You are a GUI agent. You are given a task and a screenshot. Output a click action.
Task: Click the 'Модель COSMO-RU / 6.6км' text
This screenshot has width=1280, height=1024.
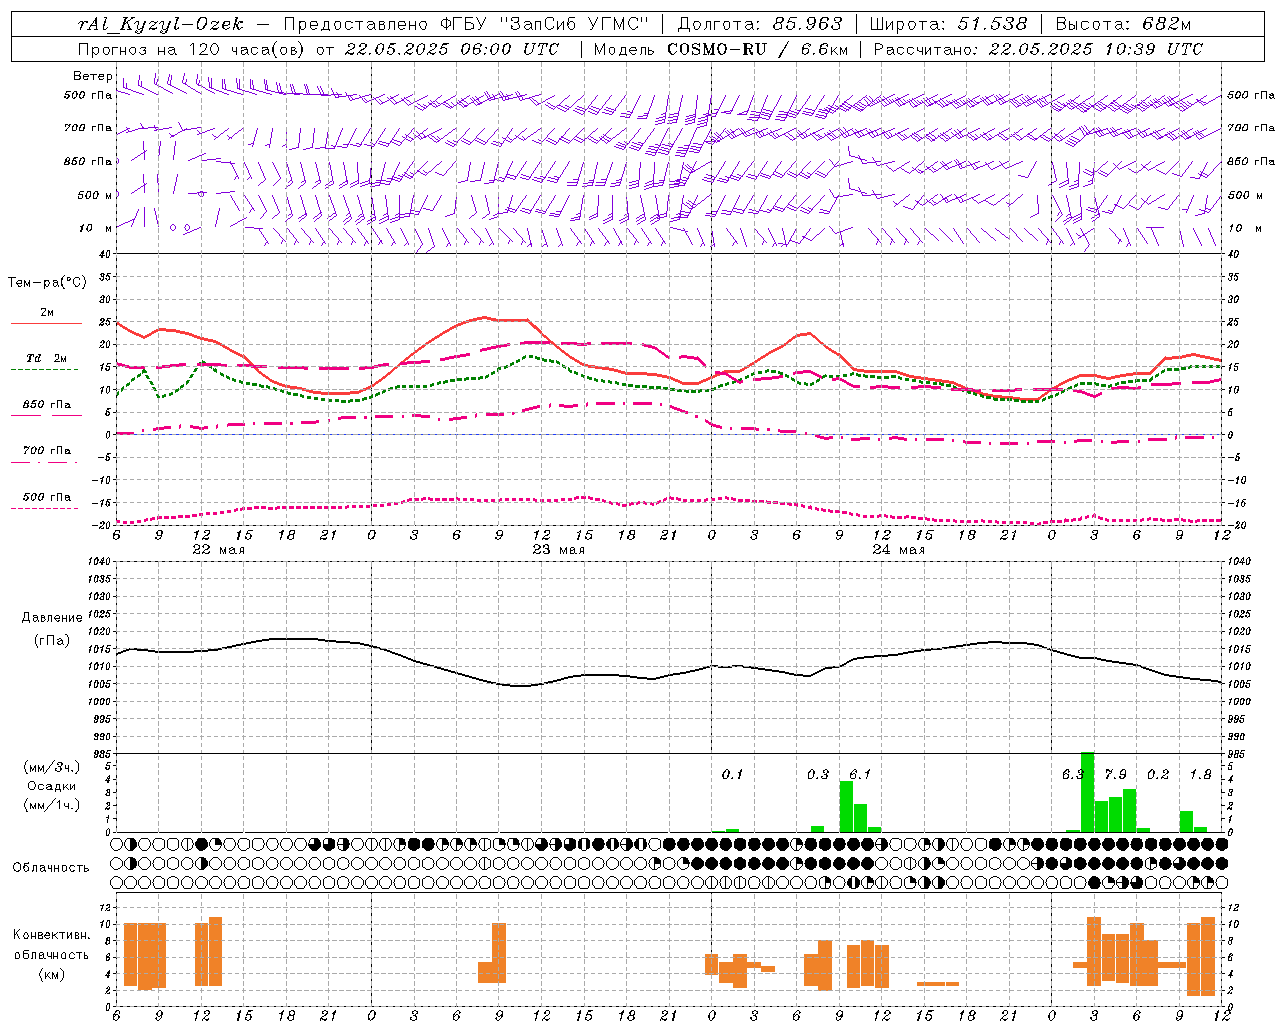[x=721, y=49]
